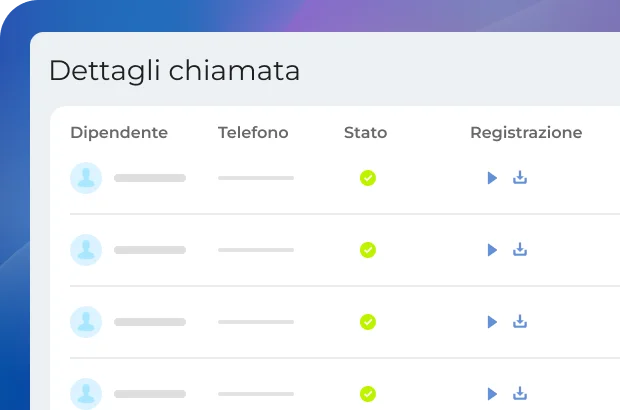Screen dimensions: 620x410
Task: Download the fourth row's recording
Action: [520, 394]
